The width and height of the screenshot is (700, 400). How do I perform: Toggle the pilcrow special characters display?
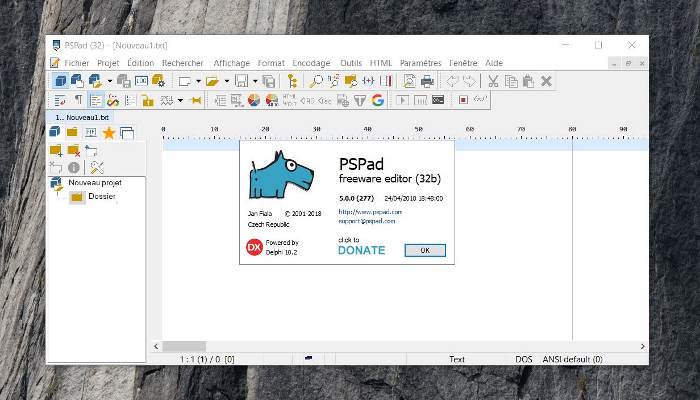click(x=78, y=100)
